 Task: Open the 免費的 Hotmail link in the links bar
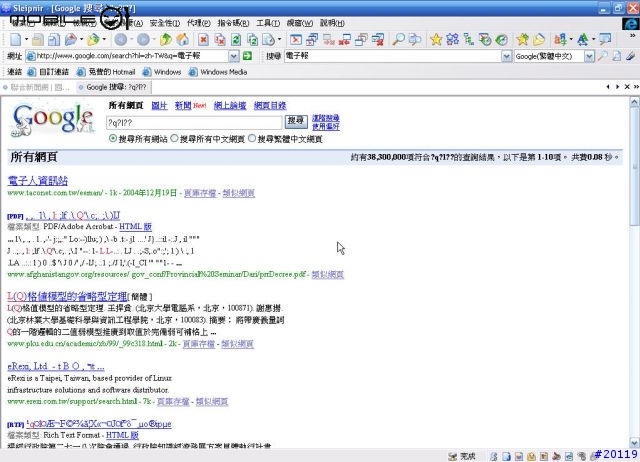106,72
